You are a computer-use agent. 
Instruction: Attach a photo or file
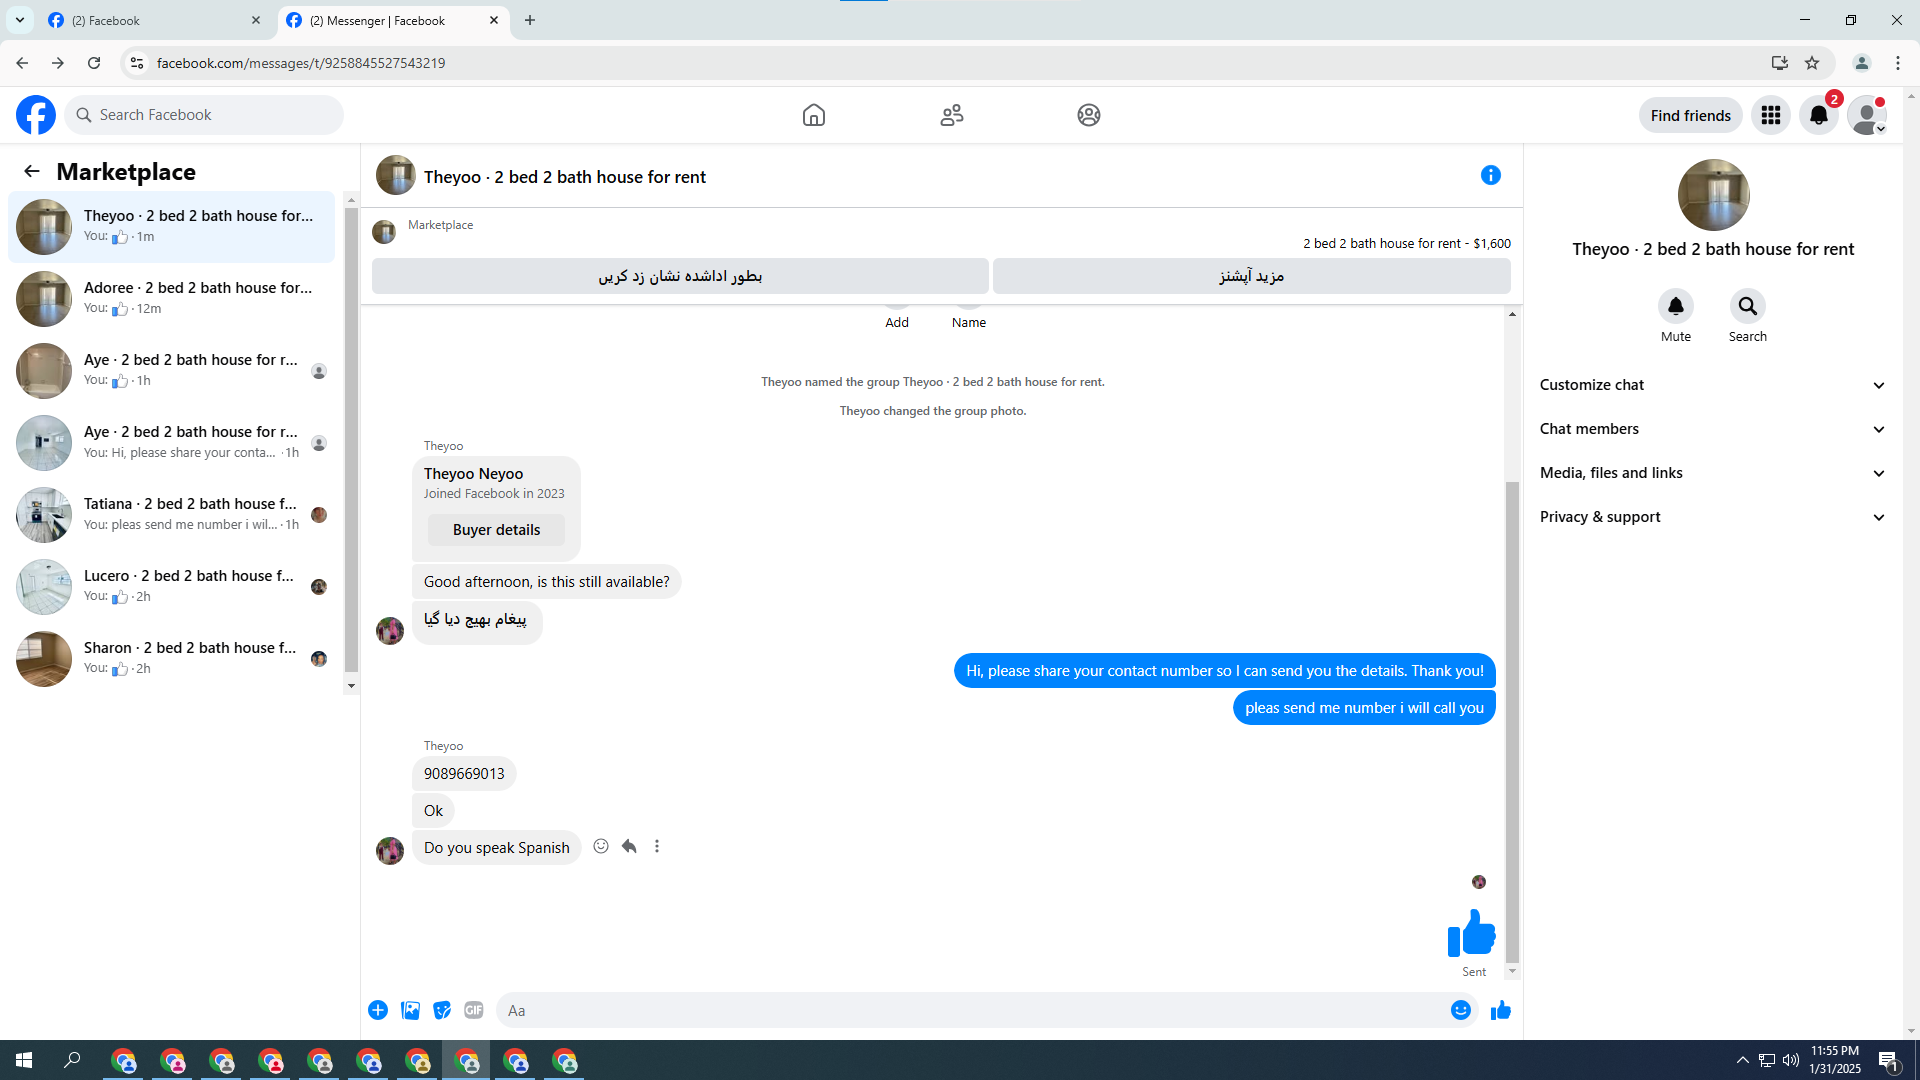(x=410, y=1010)
